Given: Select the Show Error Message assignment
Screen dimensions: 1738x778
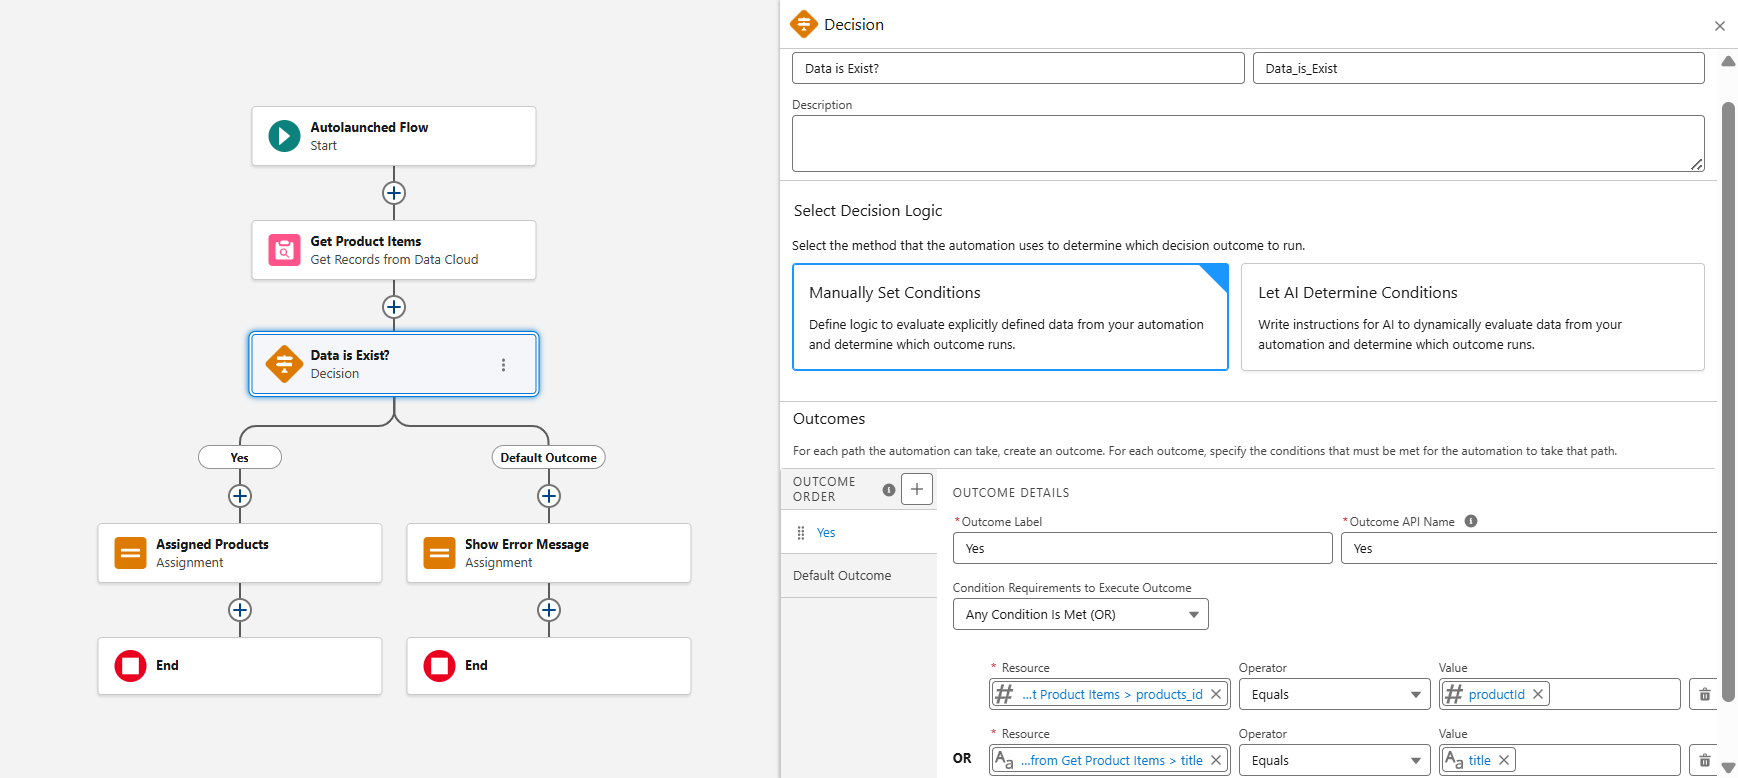Looking at the screenshot, I should [x=548, y=553].
